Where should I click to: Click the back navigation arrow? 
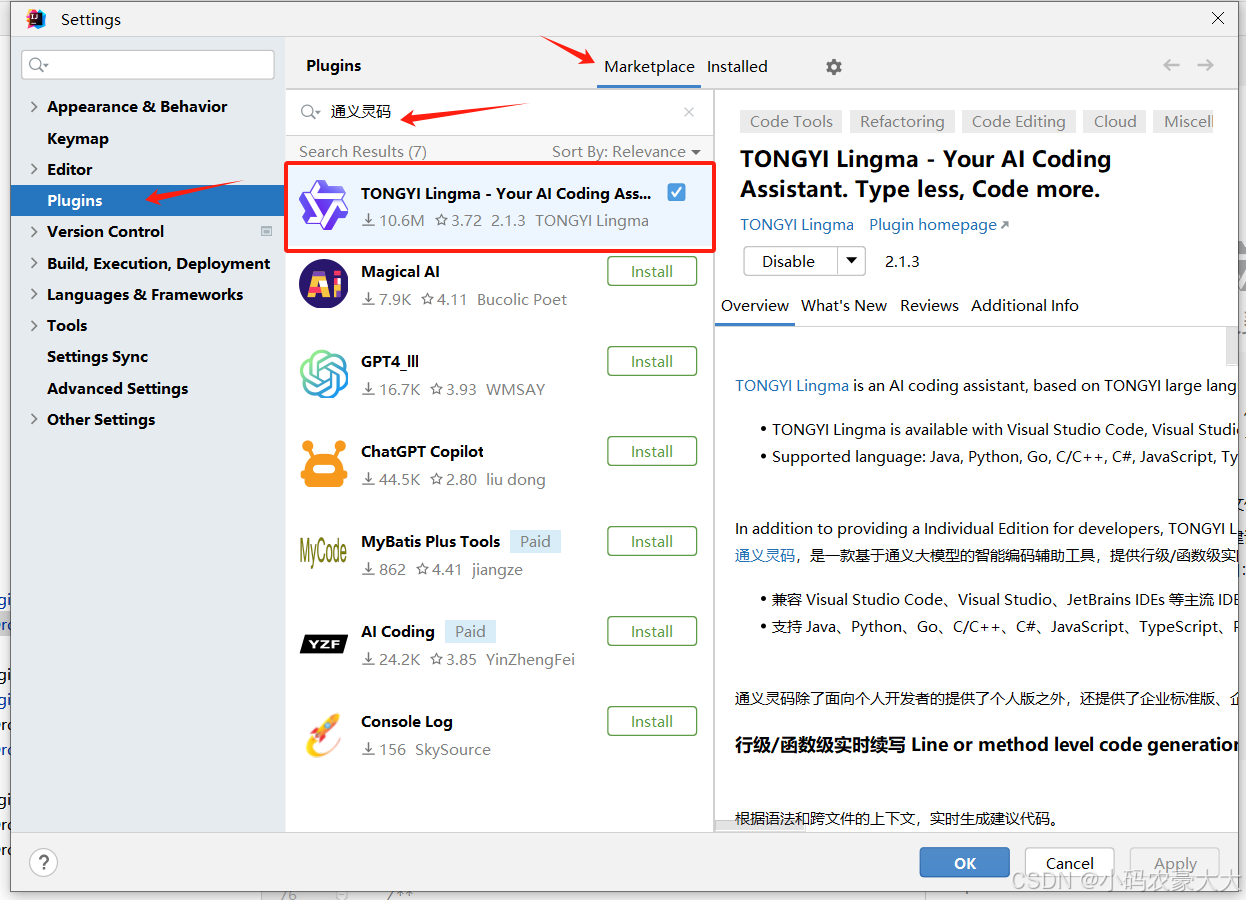[1171, 65]
